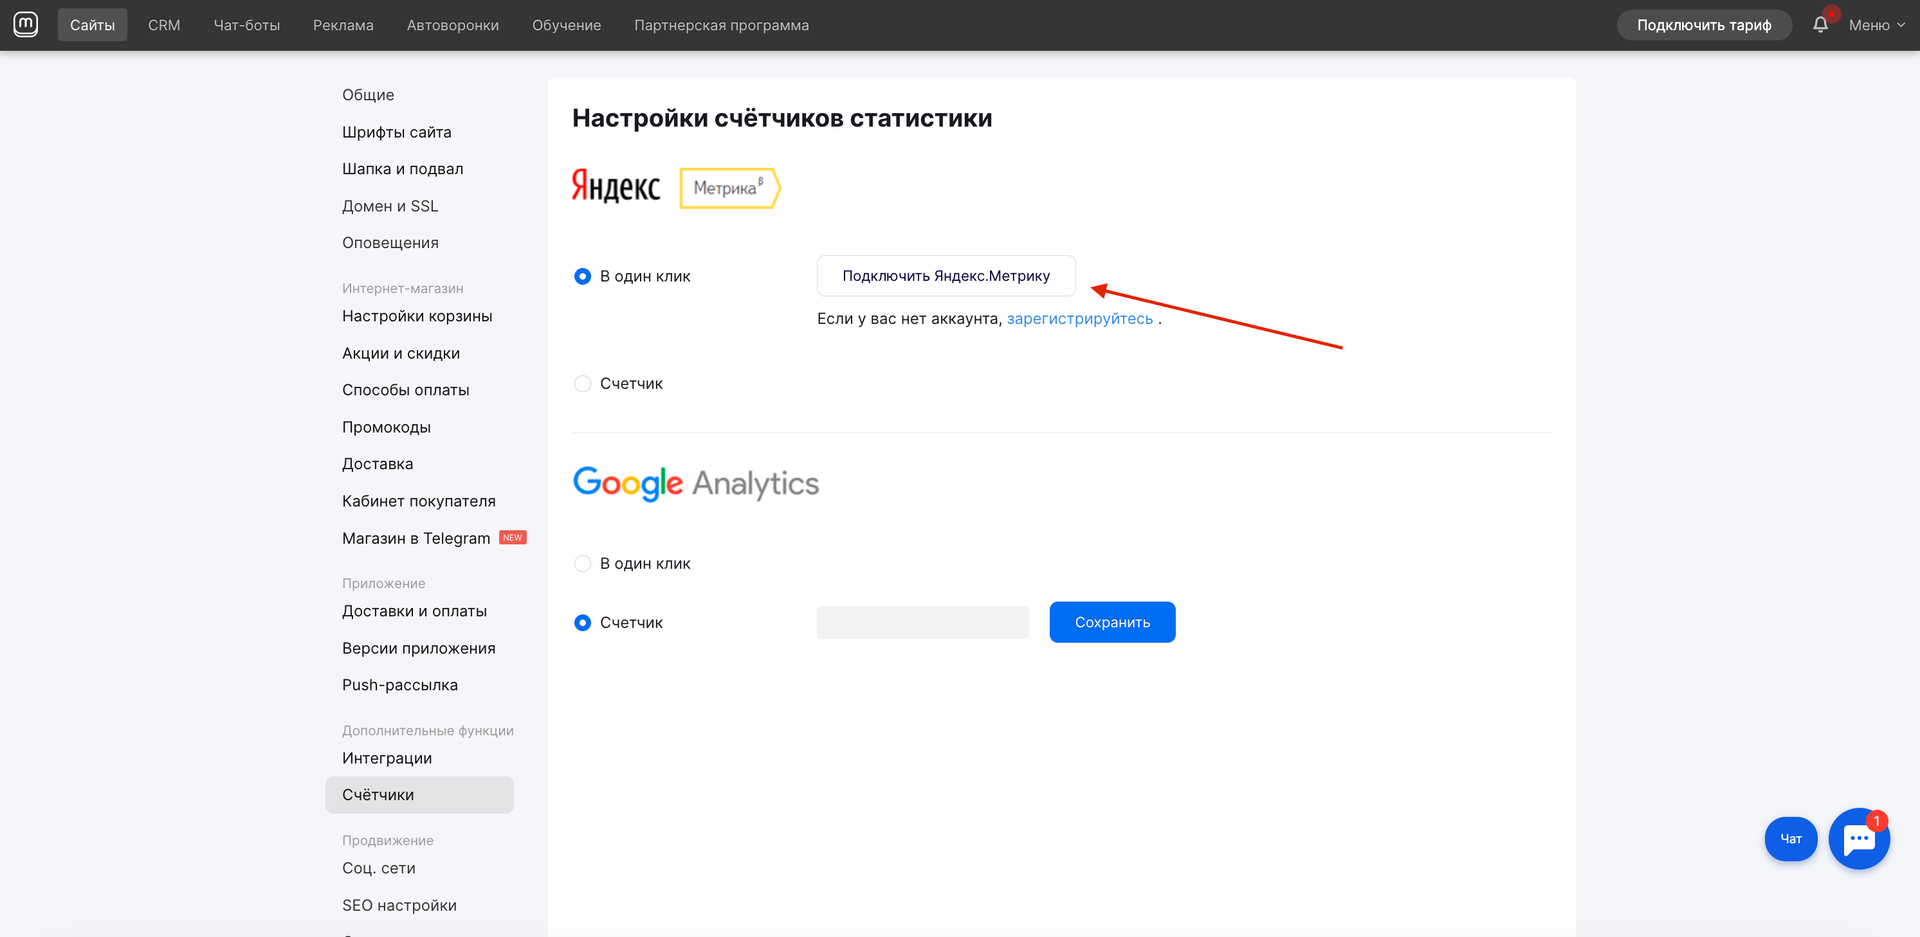
Task: Click the Метрика badge logo
Action: click(730, 188)
